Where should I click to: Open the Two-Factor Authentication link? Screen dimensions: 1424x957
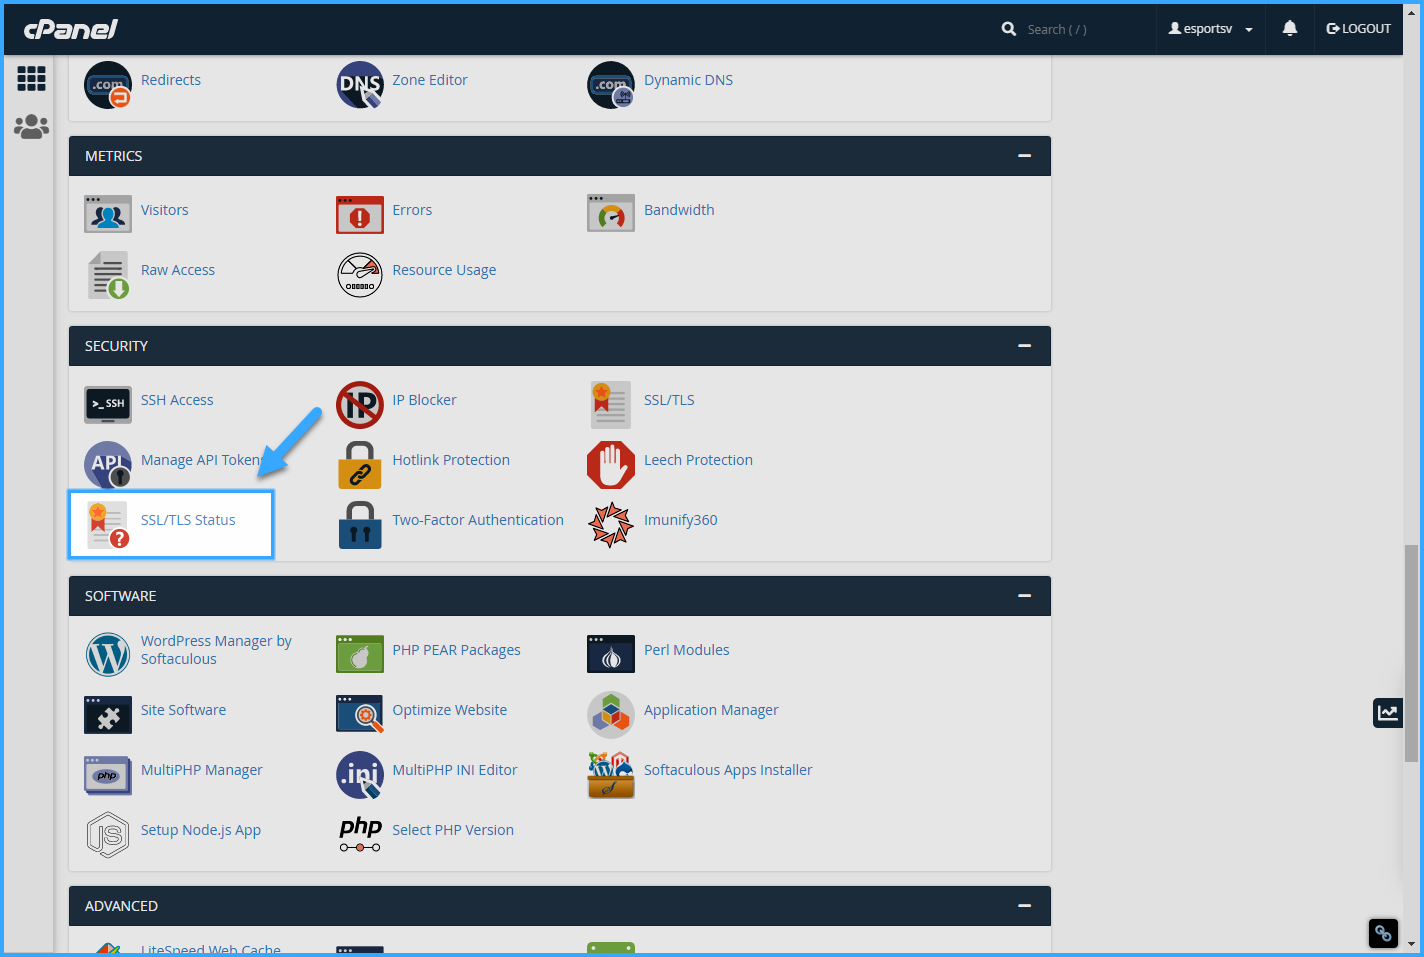coord(478,520)
